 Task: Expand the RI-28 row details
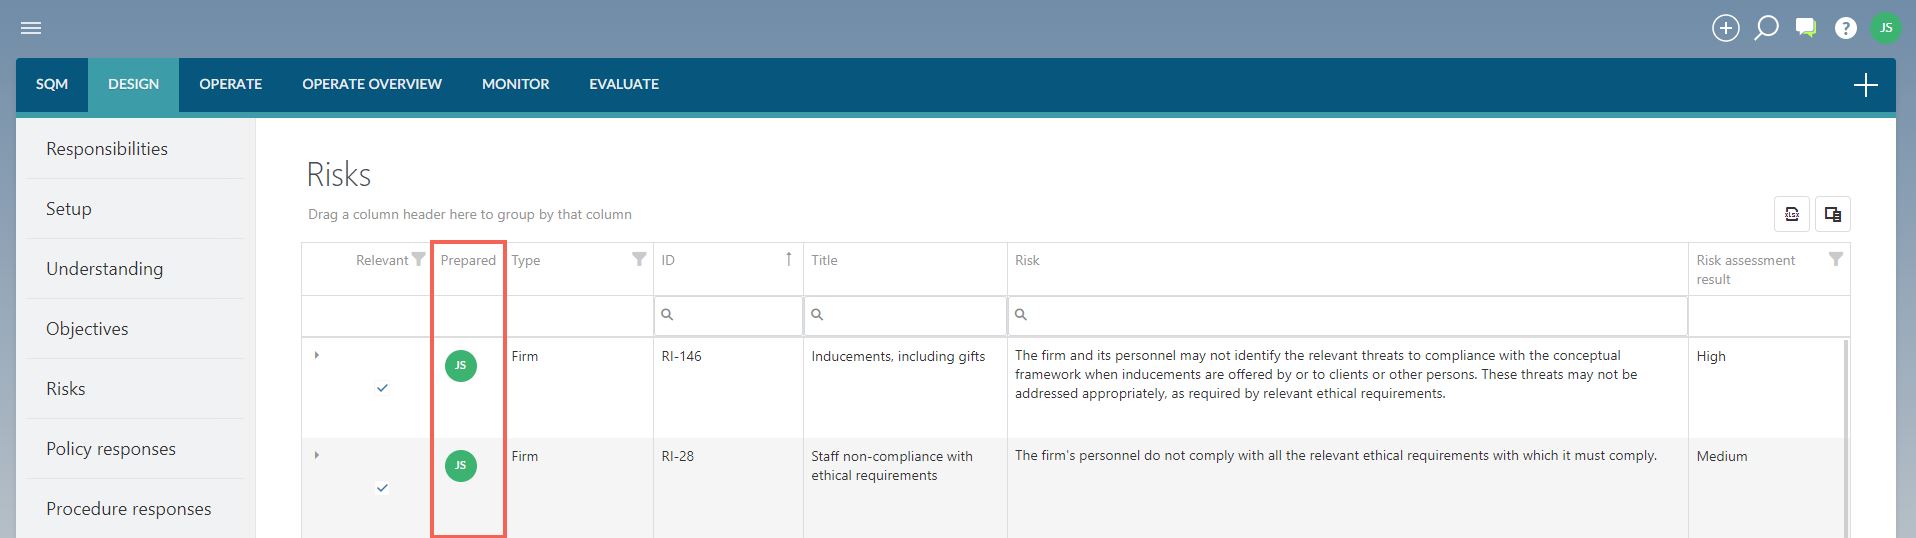[x=317, y=455]
